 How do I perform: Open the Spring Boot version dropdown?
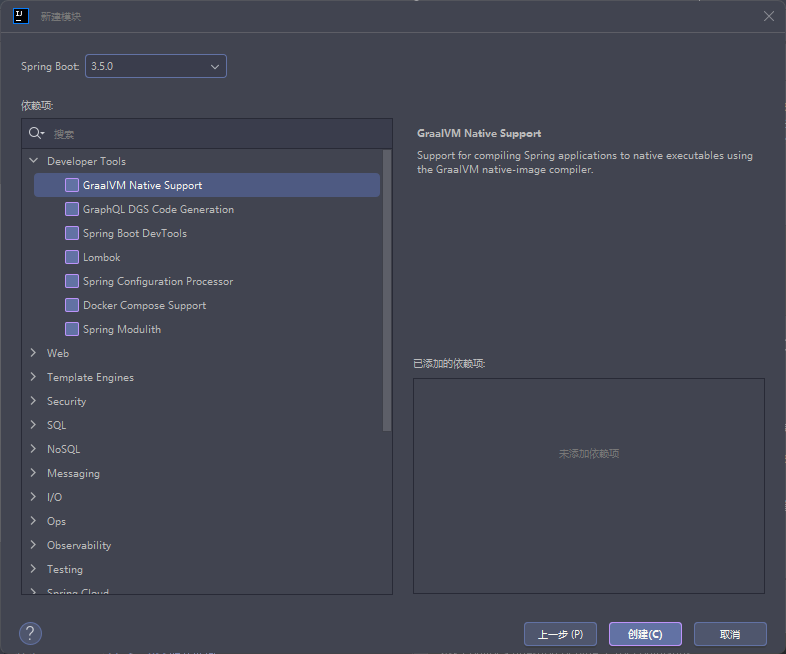pyautogui.click(x=156, y=66)
